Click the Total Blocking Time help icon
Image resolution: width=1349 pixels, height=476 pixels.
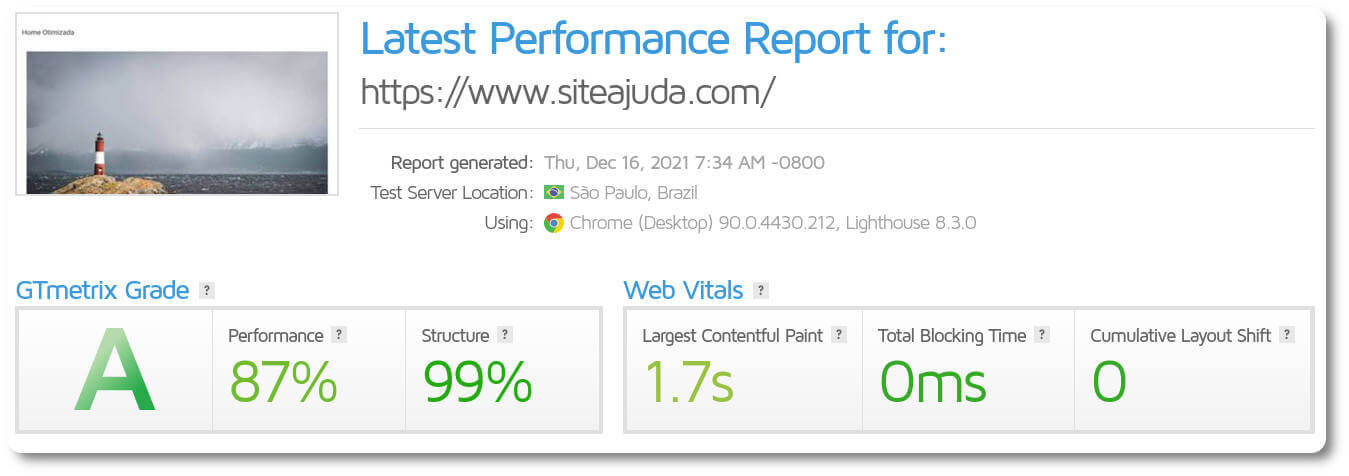tap(1042, 335)
